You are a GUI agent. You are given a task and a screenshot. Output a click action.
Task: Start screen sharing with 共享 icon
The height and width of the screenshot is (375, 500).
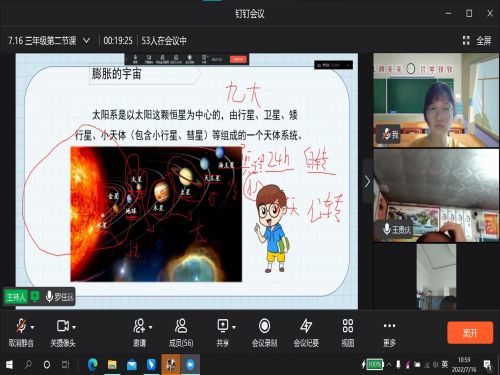click(223, 326)
